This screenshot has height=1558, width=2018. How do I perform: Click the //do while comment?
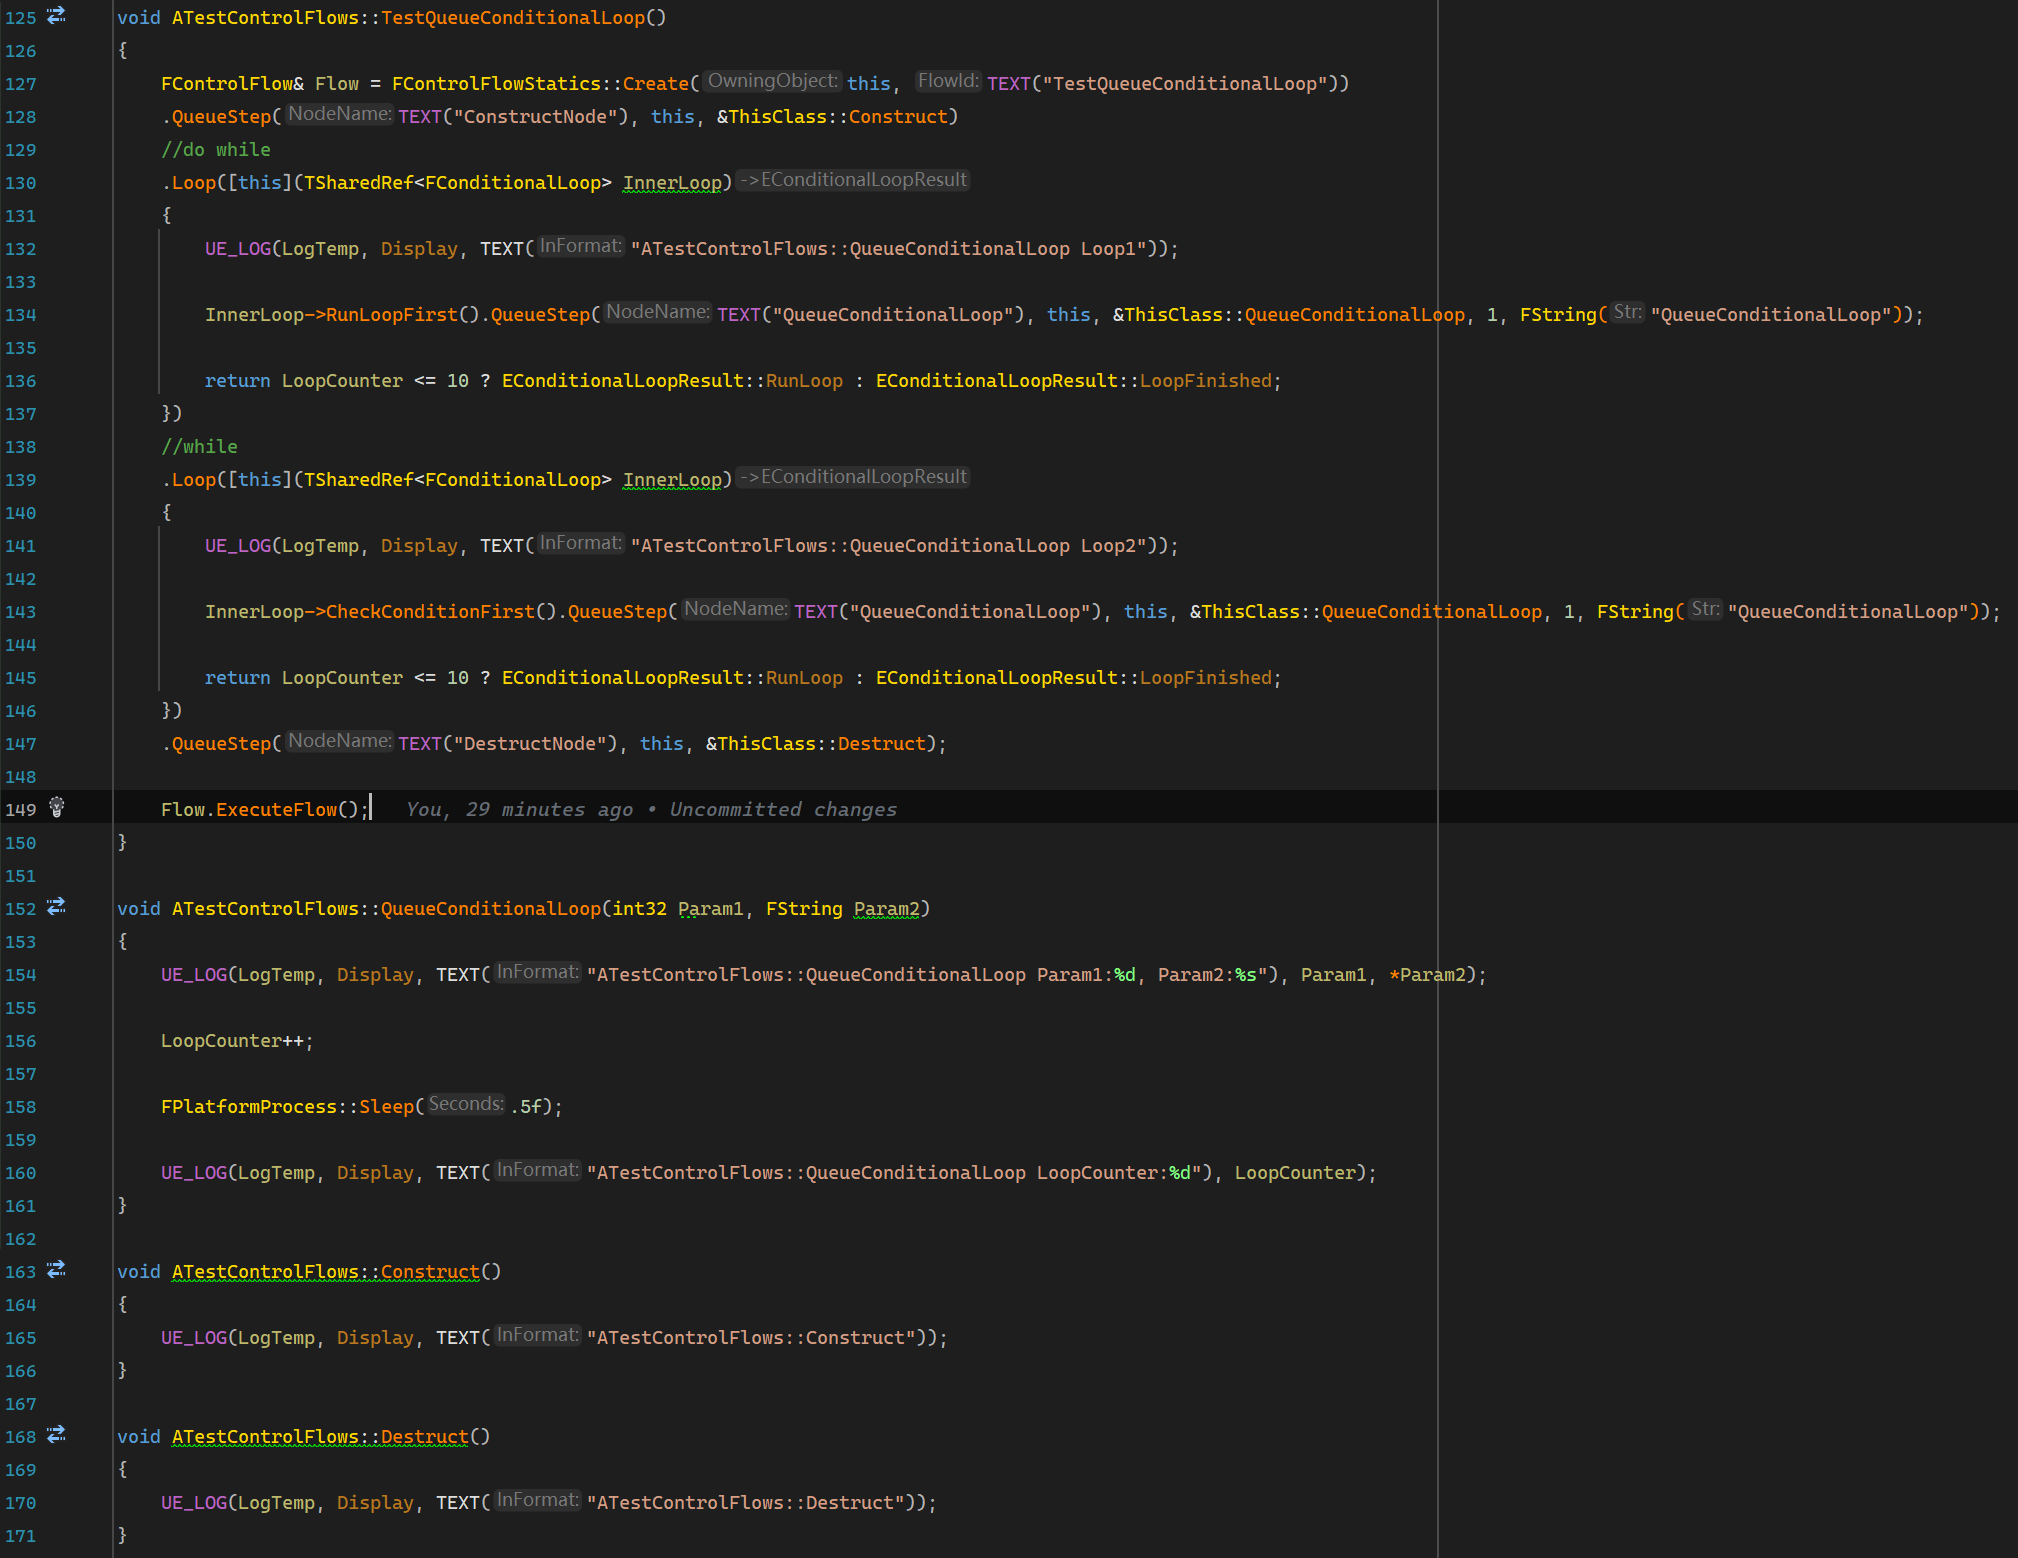click(216, 150)
